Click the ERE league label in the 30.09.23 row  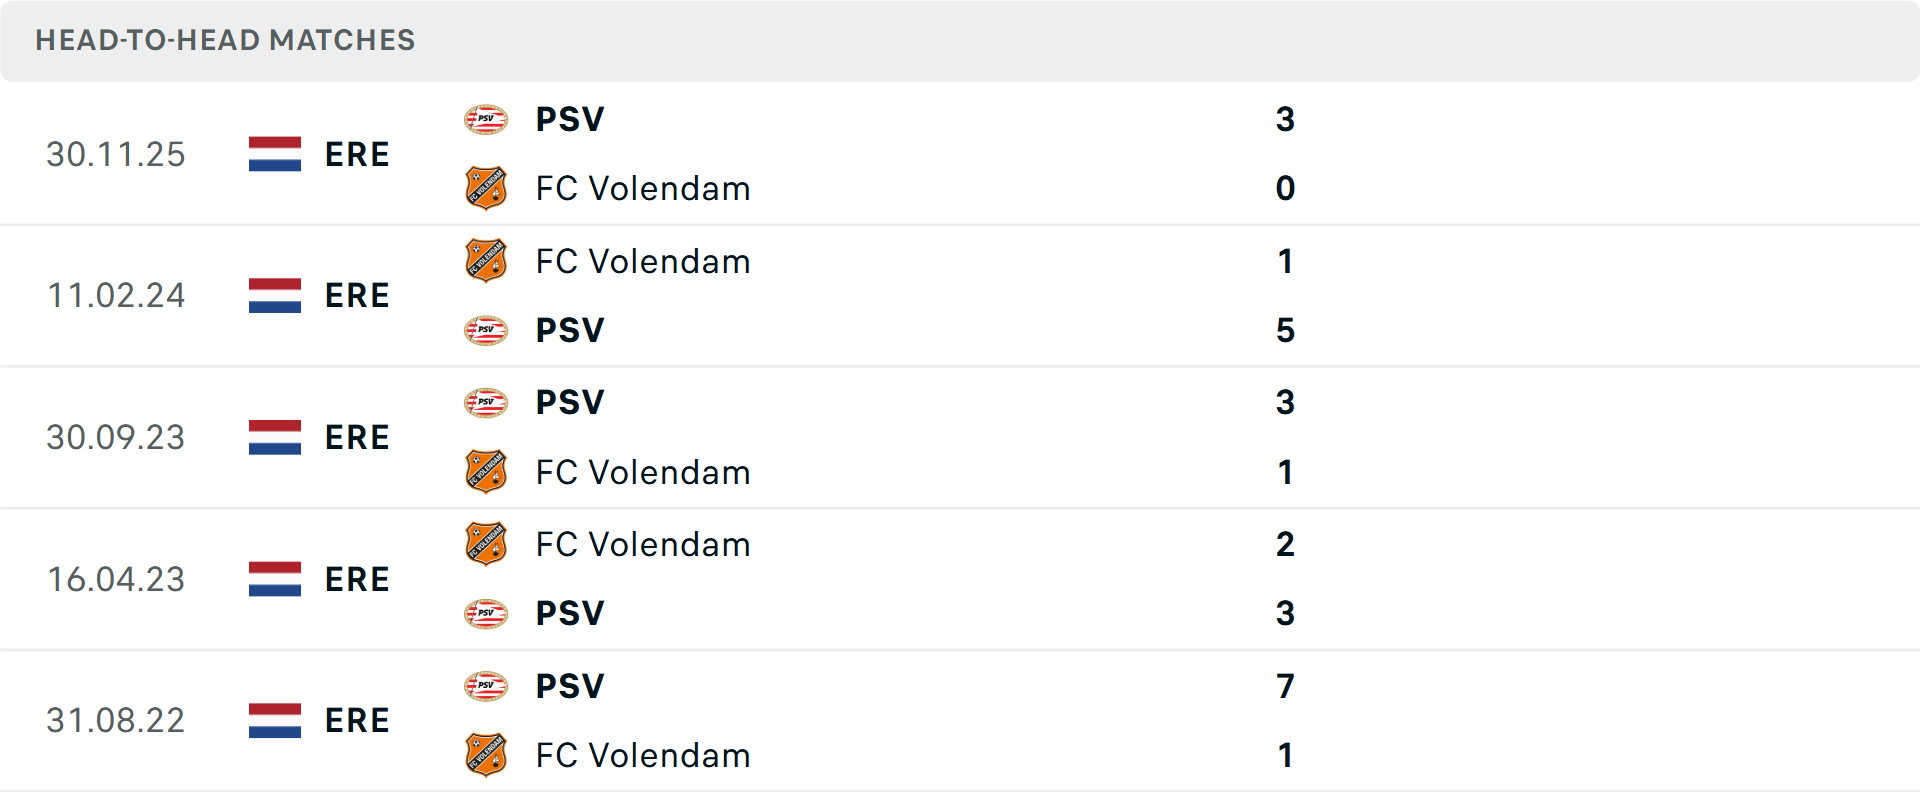click(357, 437)
